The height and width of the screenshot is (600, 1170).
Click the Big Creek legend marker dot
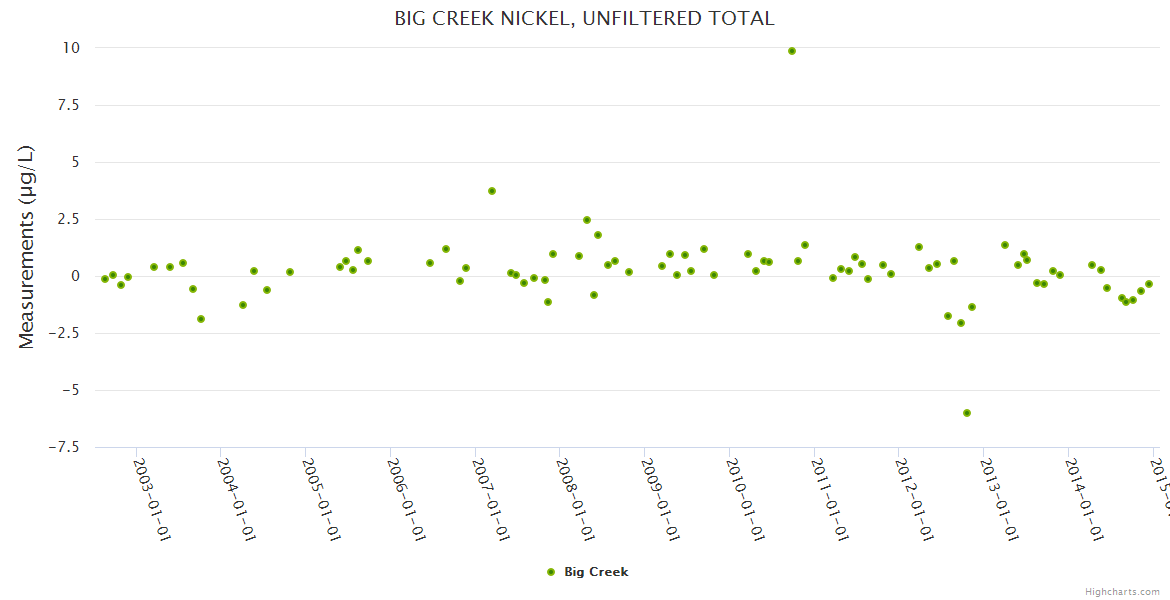pos(551,572)
